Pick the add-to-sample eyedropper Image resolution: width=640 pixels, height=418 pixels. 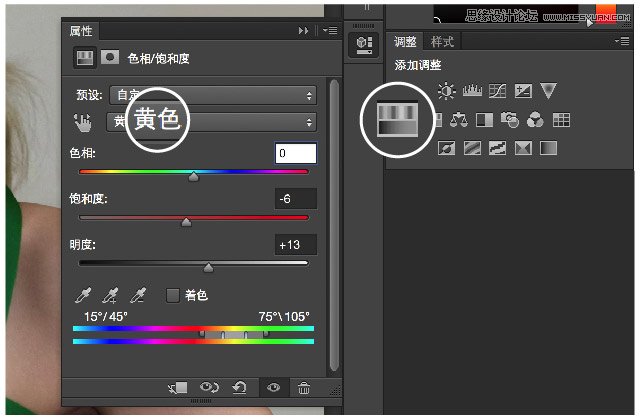click(110, 295)
